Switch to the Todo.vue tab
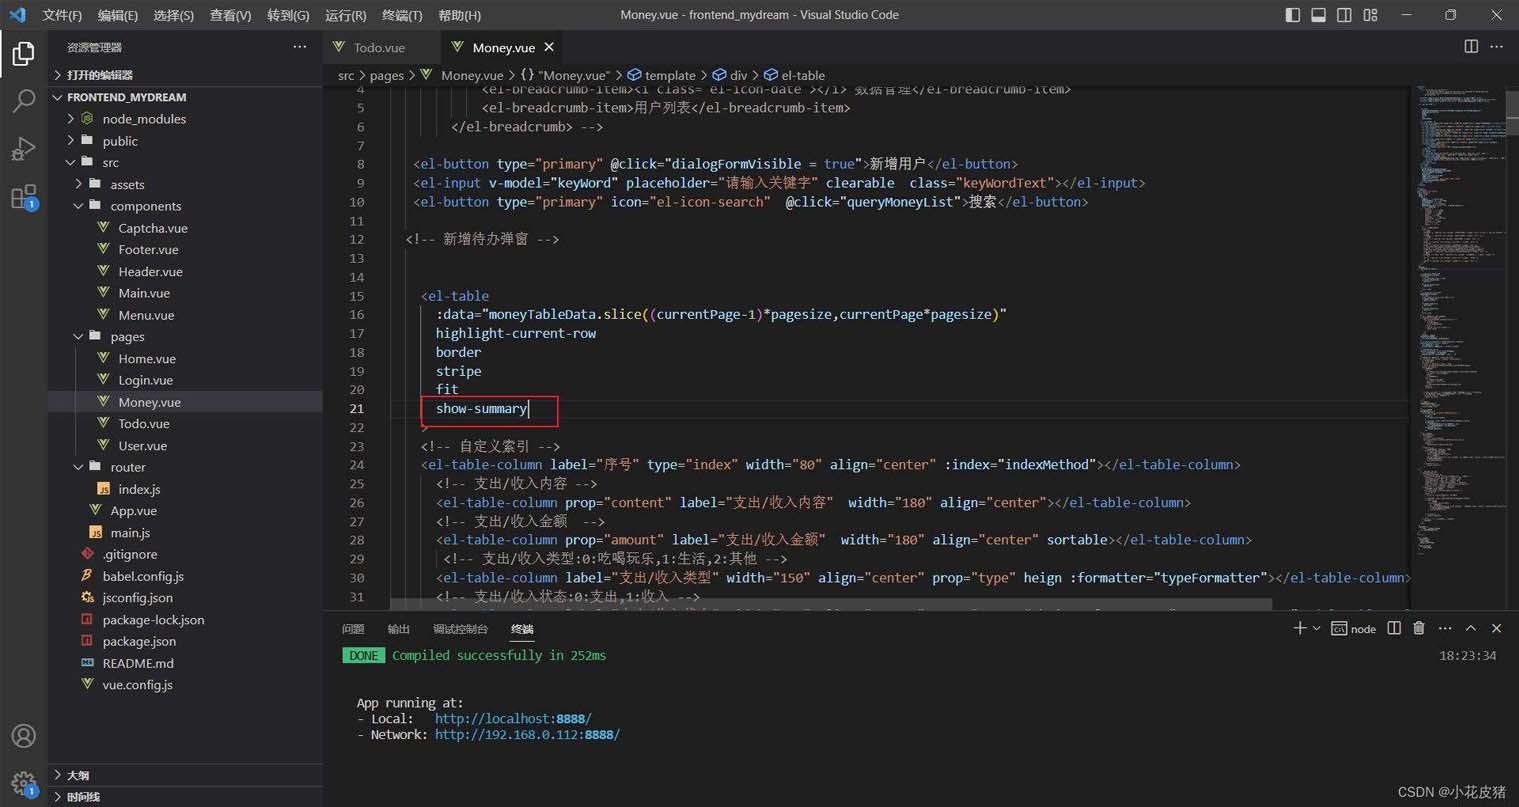 379,47
